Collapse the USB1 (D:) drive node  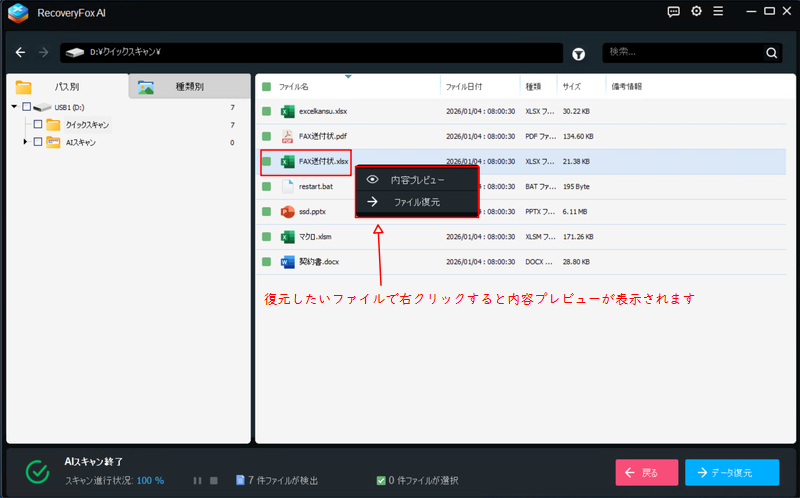point(14,107)
